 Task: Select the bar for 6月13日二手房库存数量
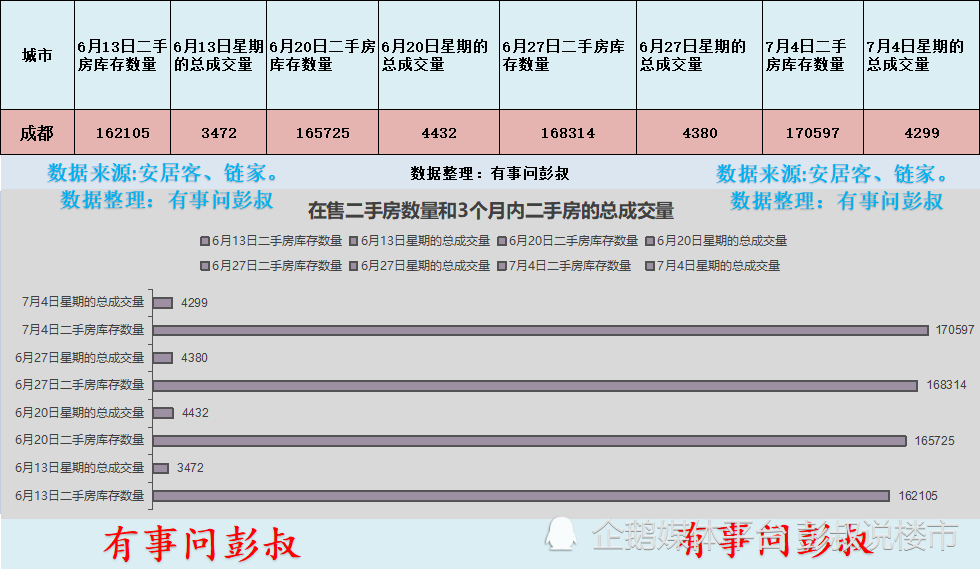tap(521, 496)
